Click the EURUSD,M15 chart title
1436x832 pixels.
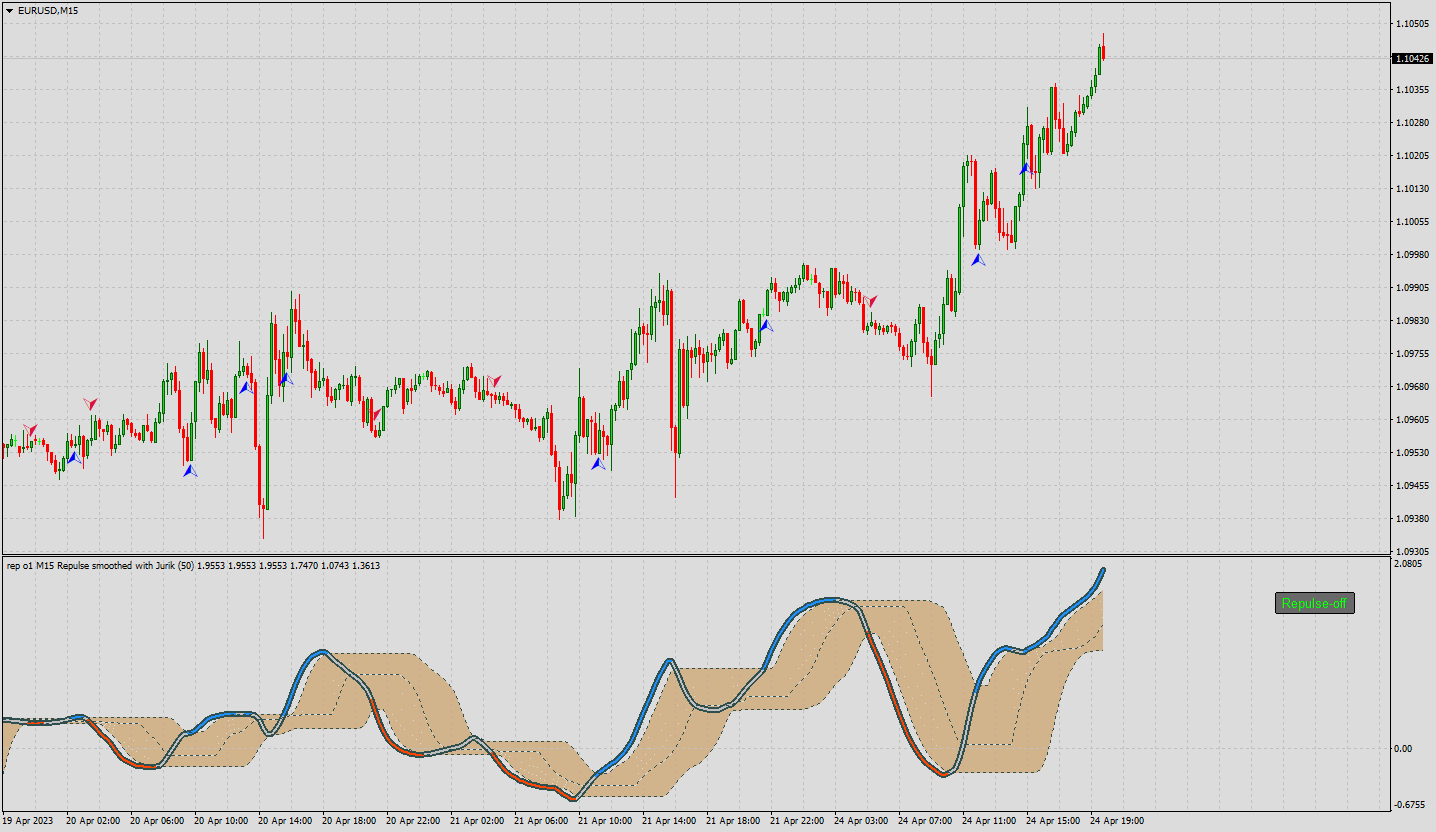pyautogui.click(x=48, y=10)
